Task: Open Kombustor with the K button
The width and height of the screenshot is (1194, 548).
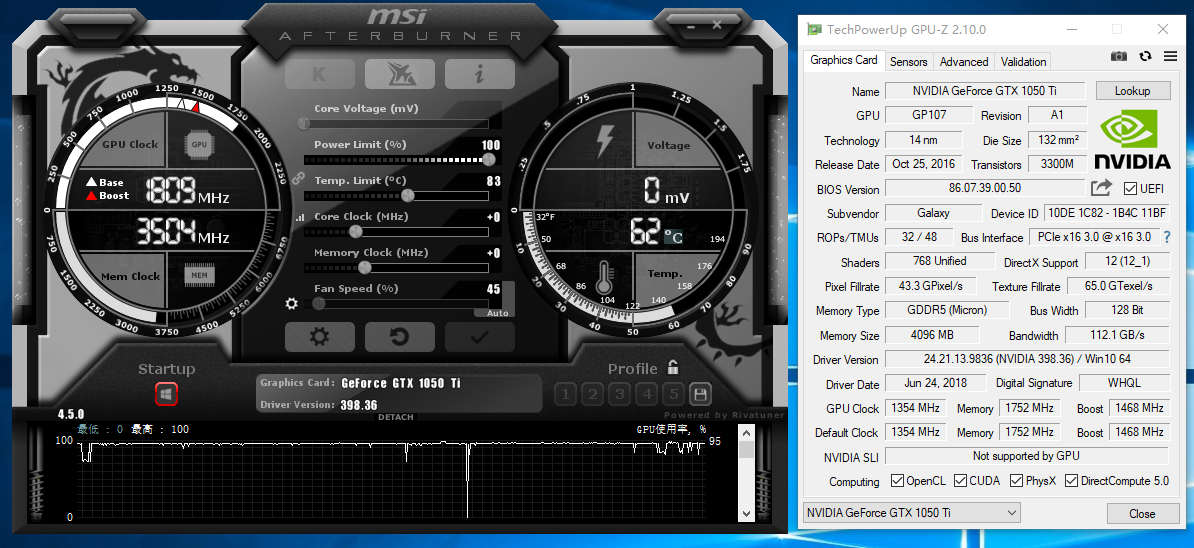Action: [x=320, y=74]
